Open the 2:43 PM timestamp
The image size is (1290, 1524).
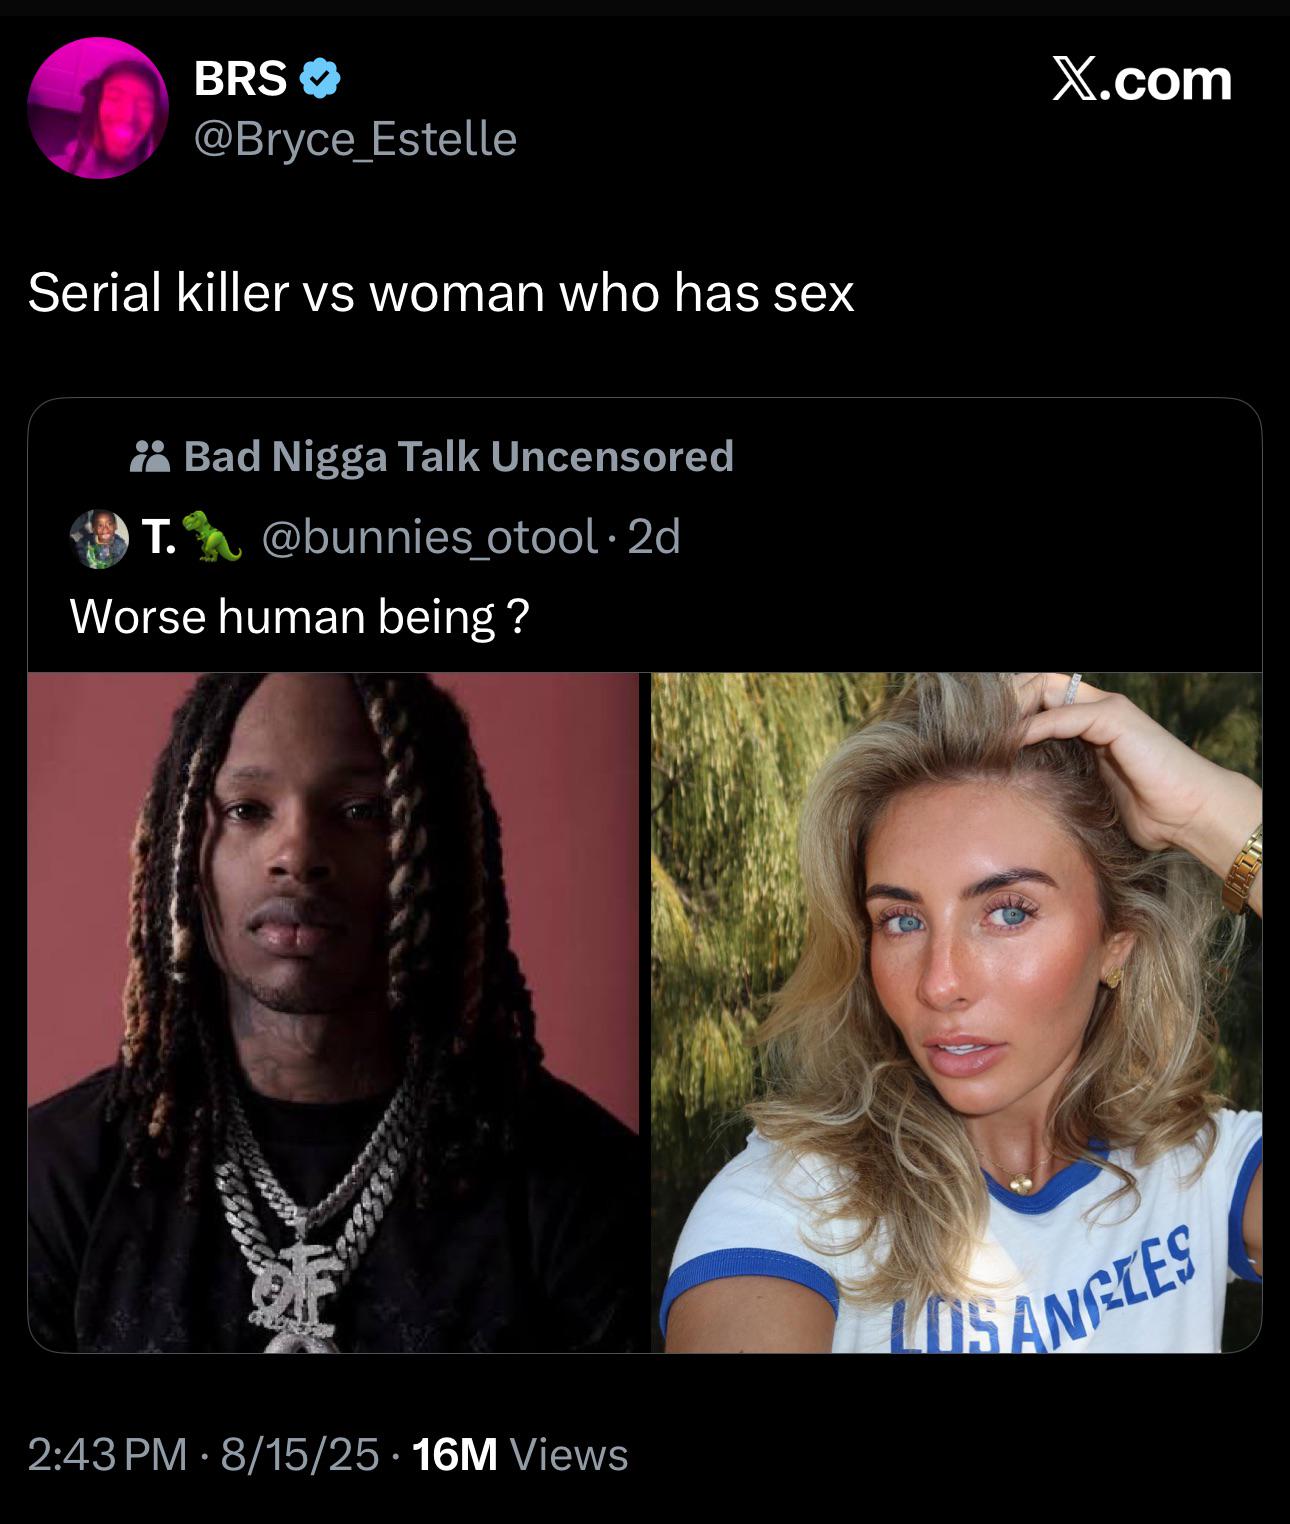click(x=107, y=1454)
